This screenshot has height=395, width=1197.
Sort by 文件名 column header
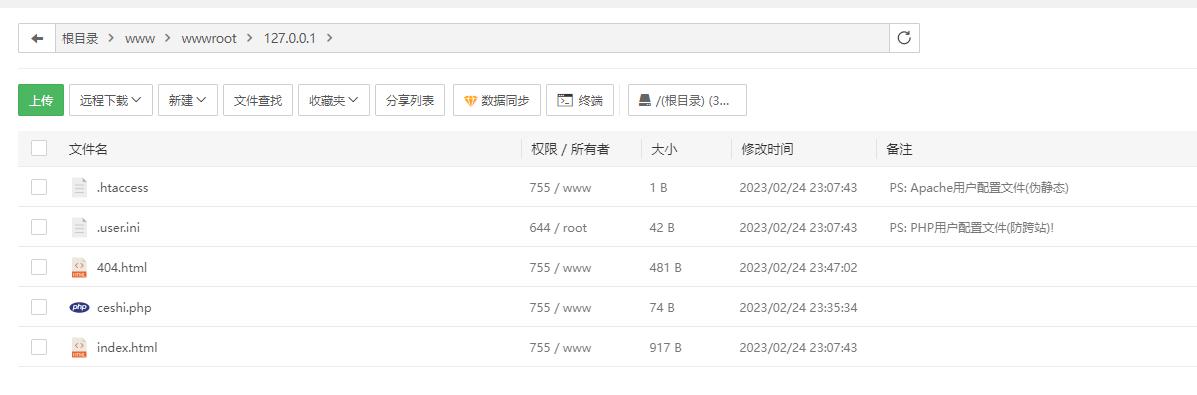click(x=88, y=149)
